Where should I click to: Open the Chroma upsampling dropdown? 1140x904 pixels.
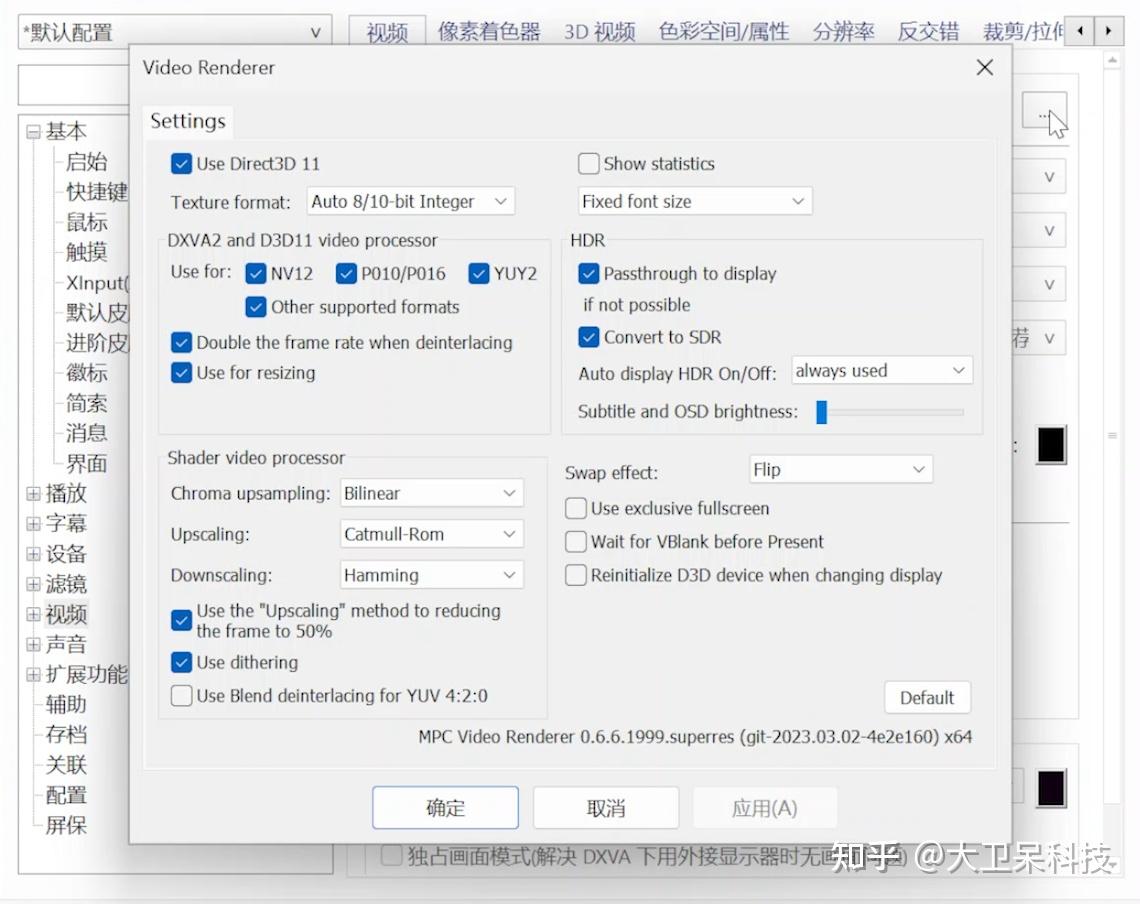[431, 493]
